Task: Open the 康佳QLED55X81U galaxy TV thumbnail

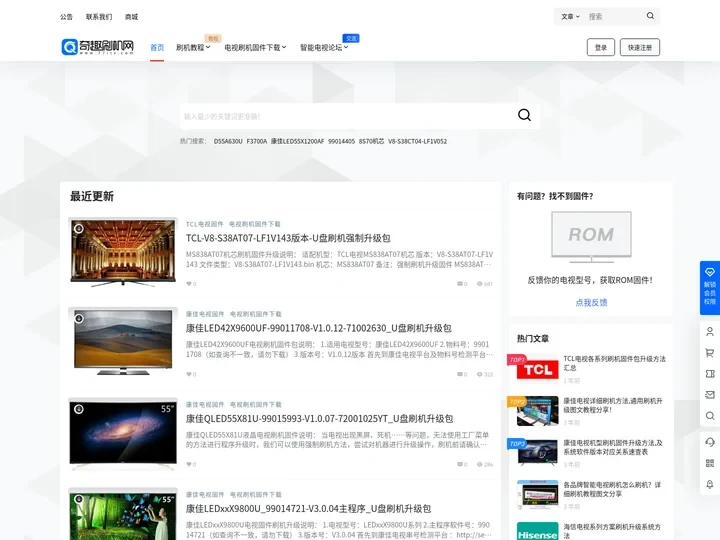Action: click(x=123, y=433)
